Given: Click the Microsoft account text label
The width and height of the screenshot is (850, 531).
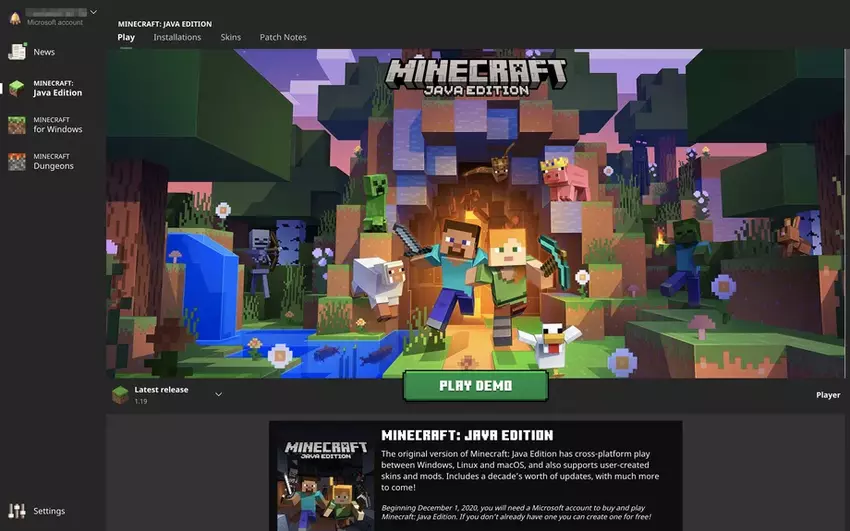Looking at the screenshot, I should 55,22.
